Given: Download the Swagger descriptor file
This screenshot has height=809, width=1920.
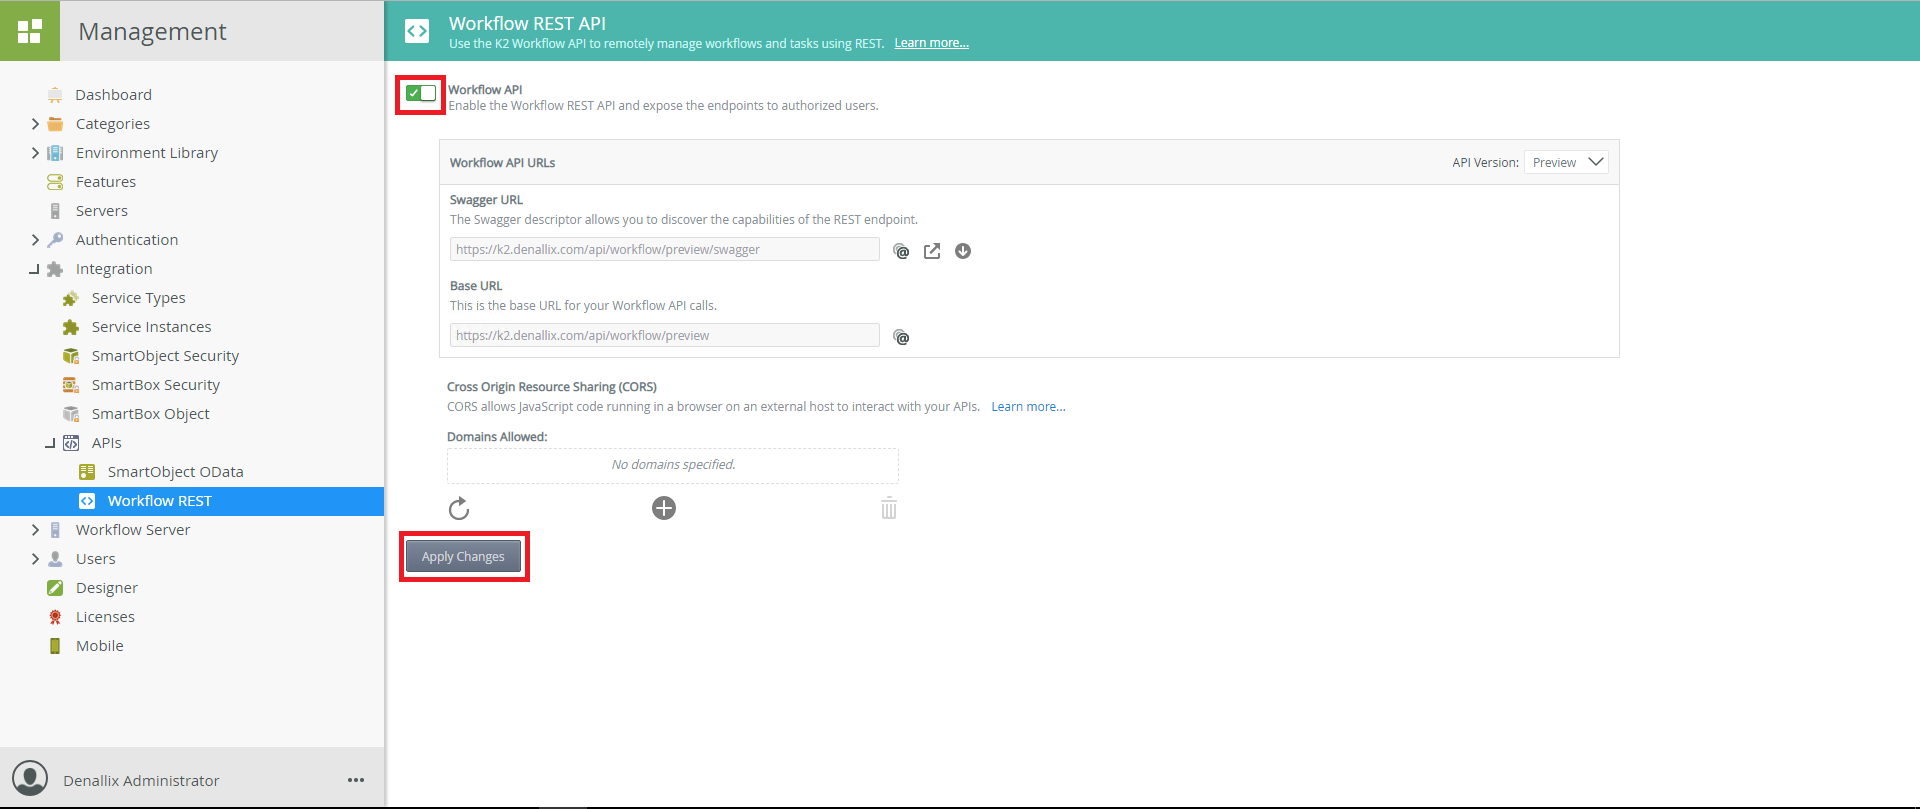Looking at the screenshot, I should click(963, 251).
